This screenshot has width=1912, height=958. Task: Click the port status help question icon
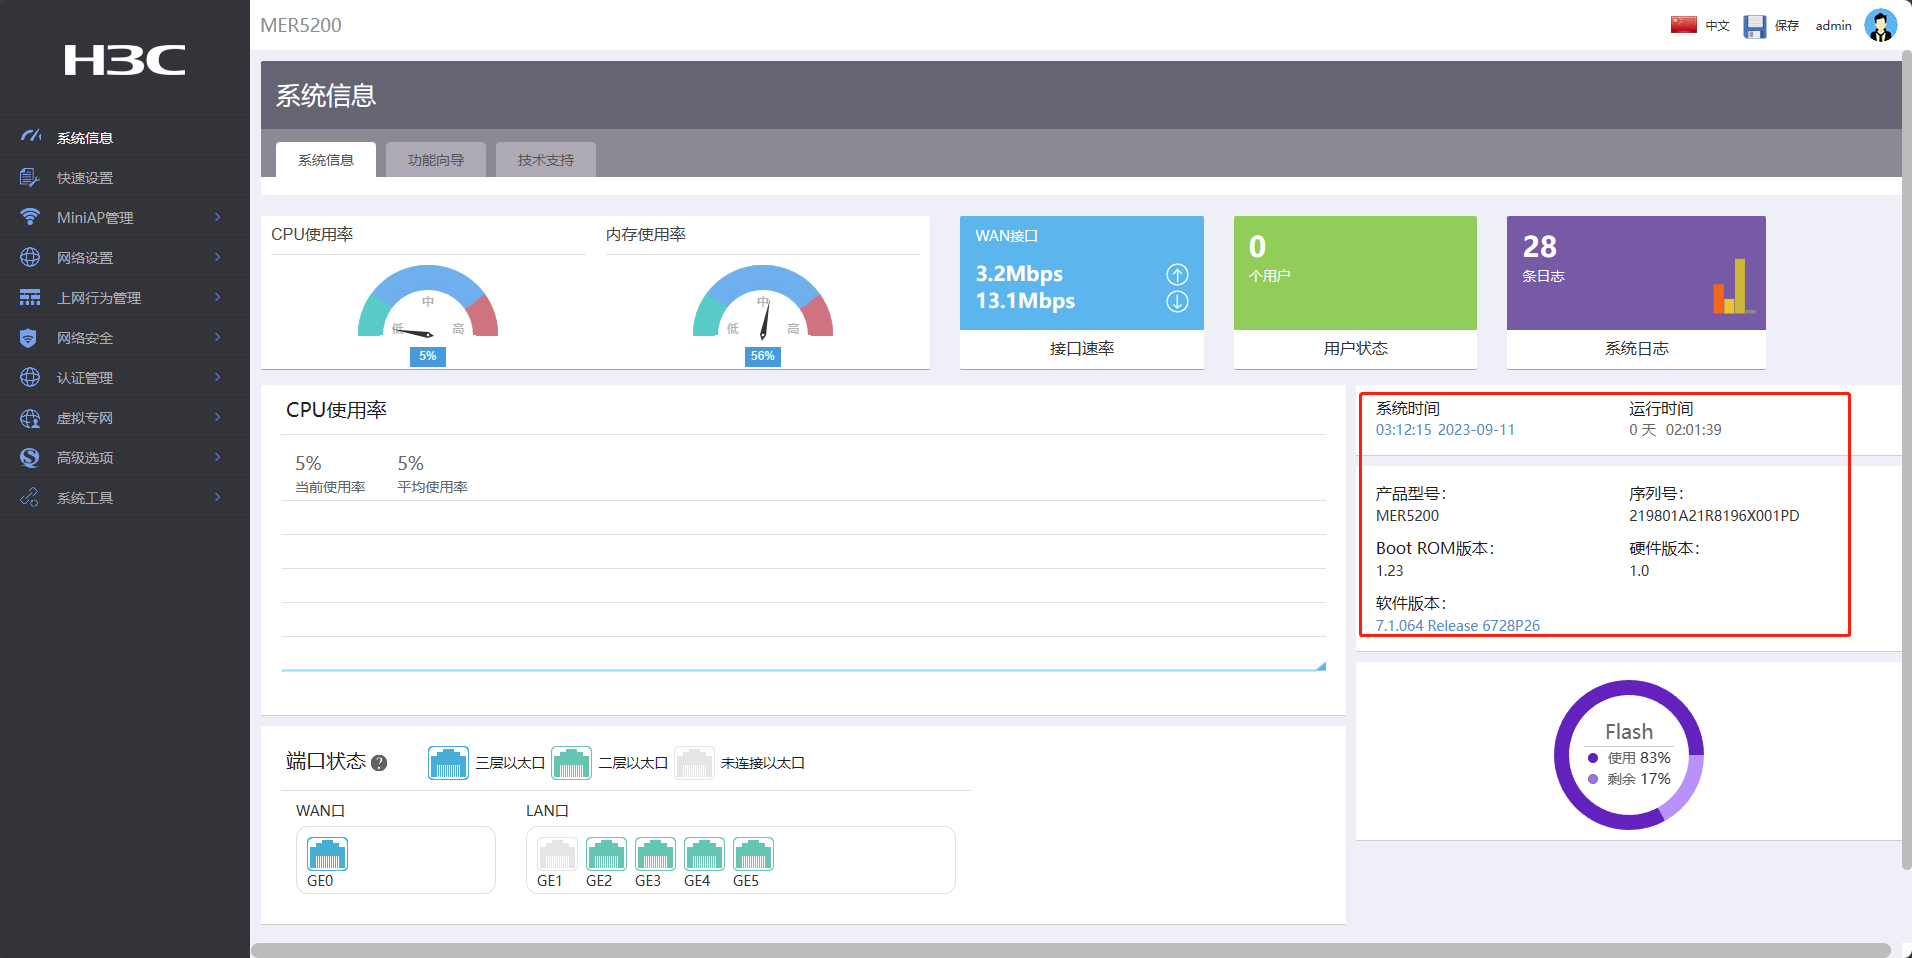click(379, 763)
